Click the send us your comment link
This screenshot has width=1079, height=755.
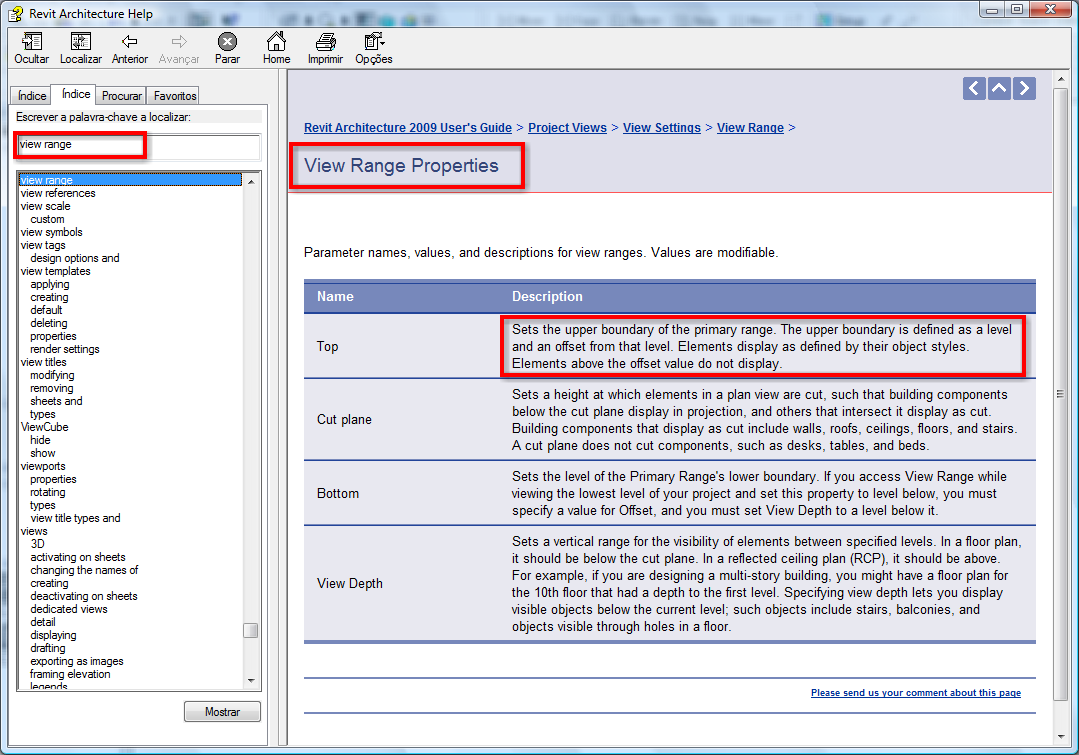click(916, 692)
